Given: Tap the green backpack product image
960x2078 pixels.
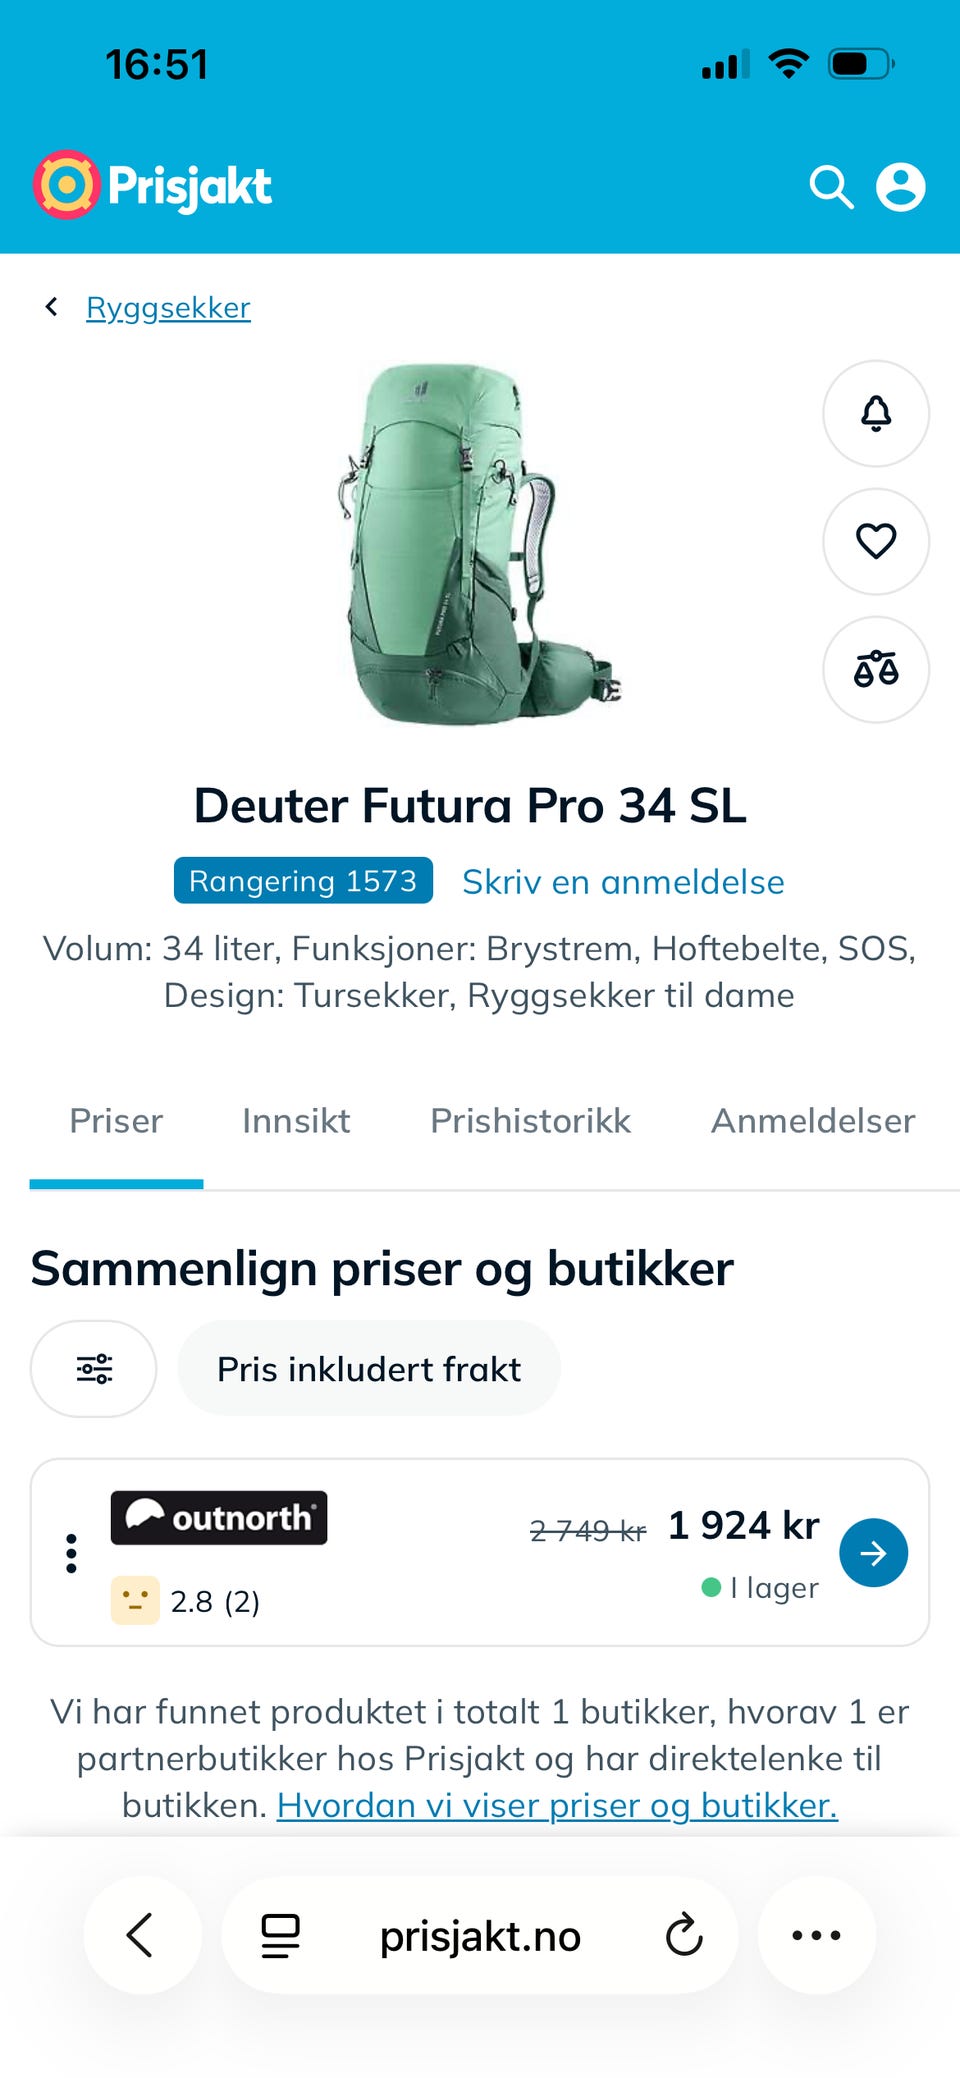Looking at the screenshot, I should 478,543.
